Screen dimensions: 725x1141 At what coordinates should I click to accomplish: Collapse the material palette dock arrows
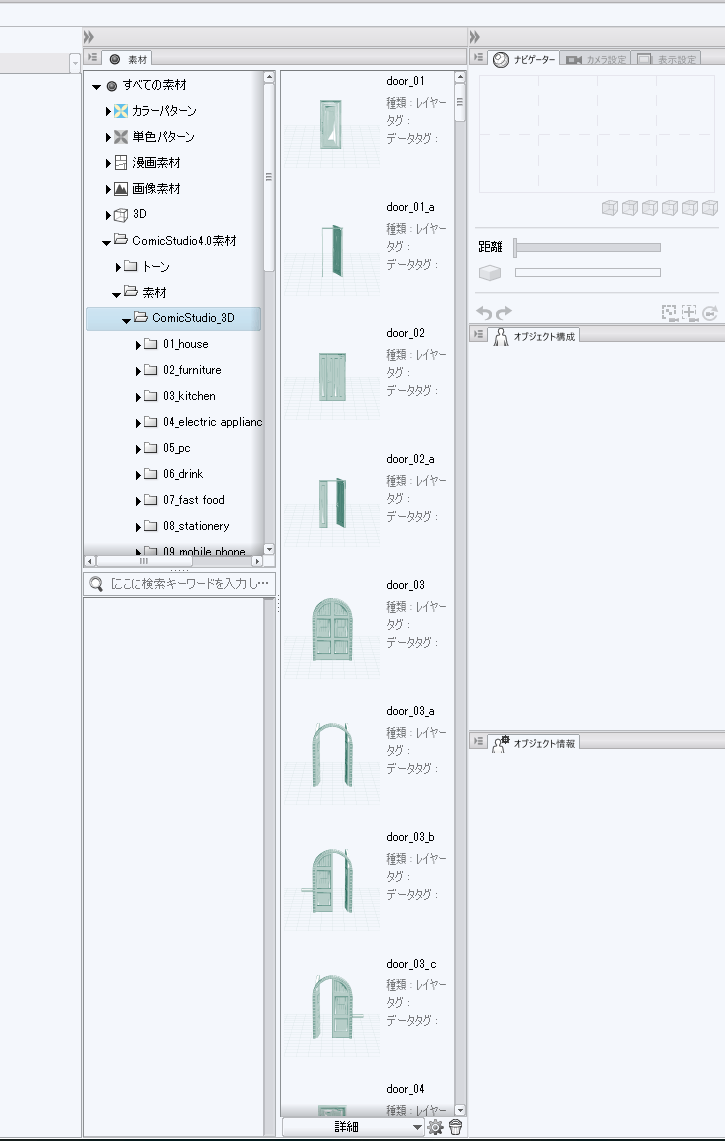pos(89,37)
